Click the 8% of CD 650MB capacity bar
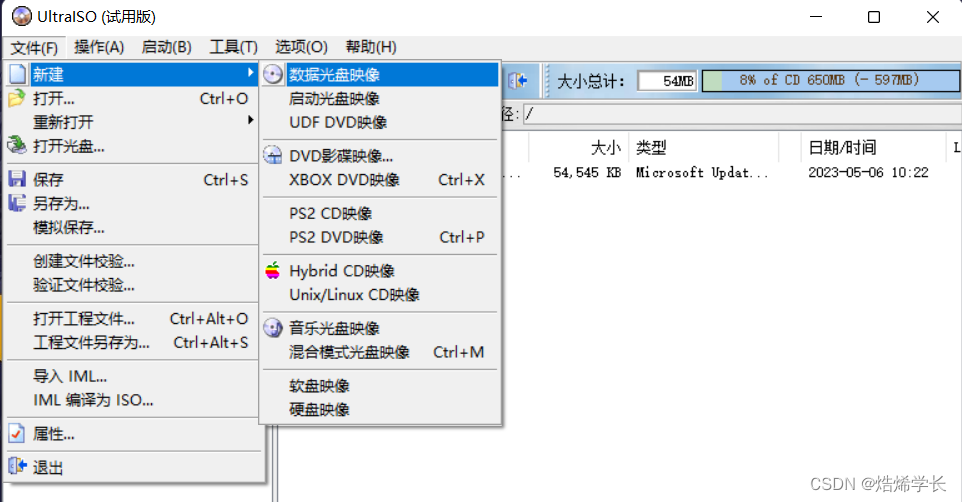Viewport: 962px width, 502px height. pyautogui.click(x=831, y=80)
